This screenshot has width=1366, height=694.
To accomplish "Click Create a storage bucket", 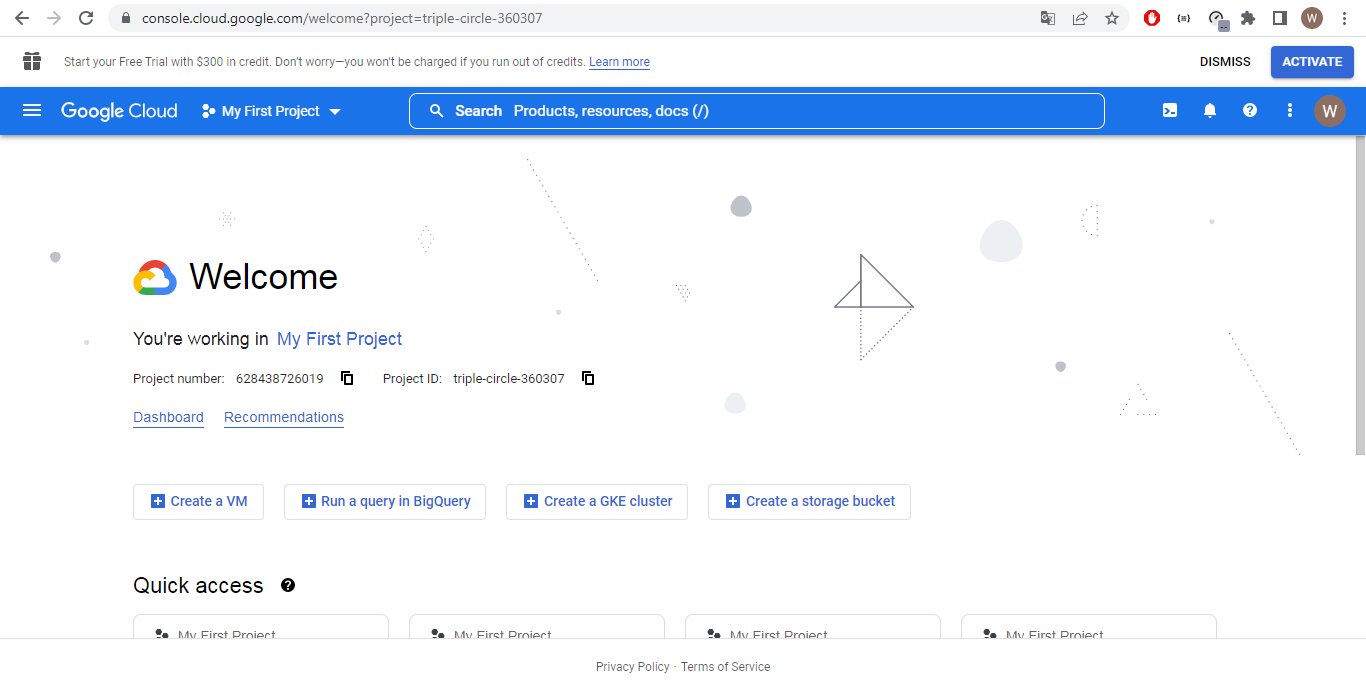I will 809,501.
